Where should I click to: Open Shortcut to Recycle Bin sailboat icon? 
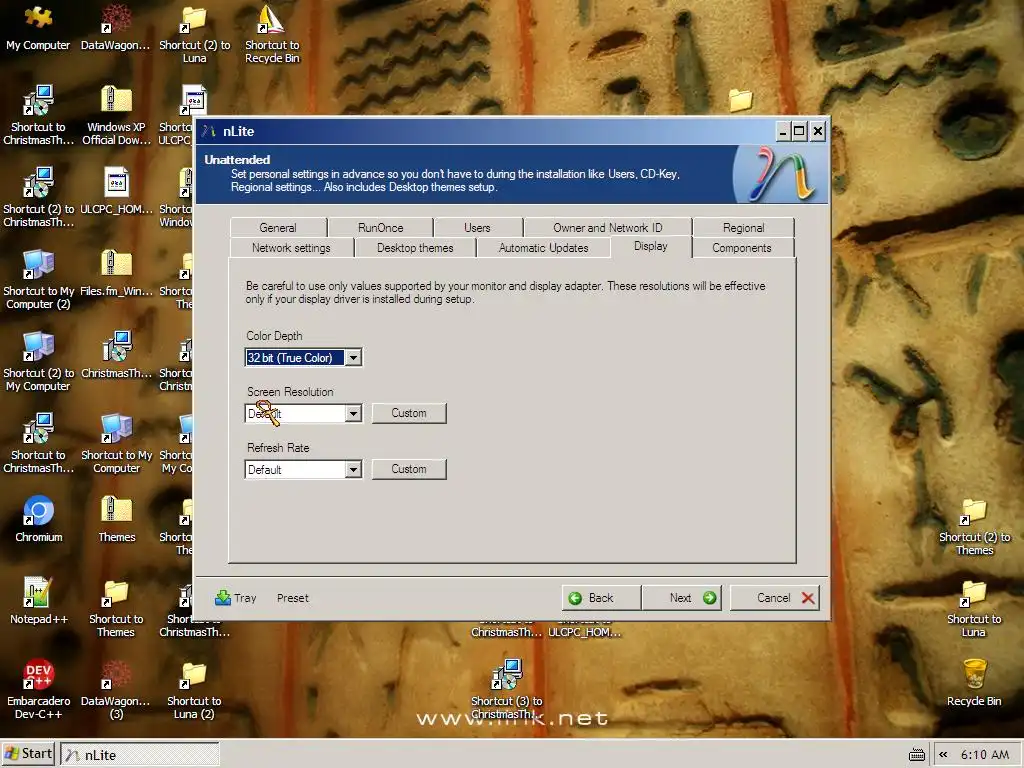(x=272, y=33)
